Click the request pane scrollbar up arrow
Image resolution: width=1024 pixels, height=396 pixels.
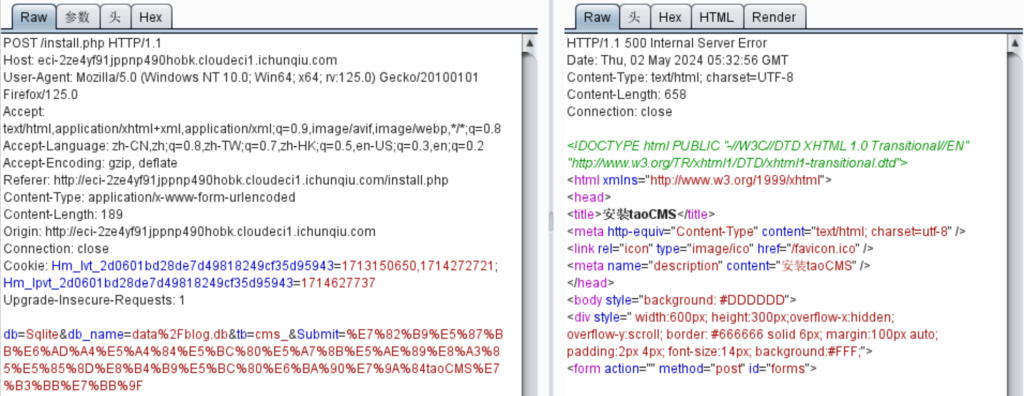[x=530, y=43]
